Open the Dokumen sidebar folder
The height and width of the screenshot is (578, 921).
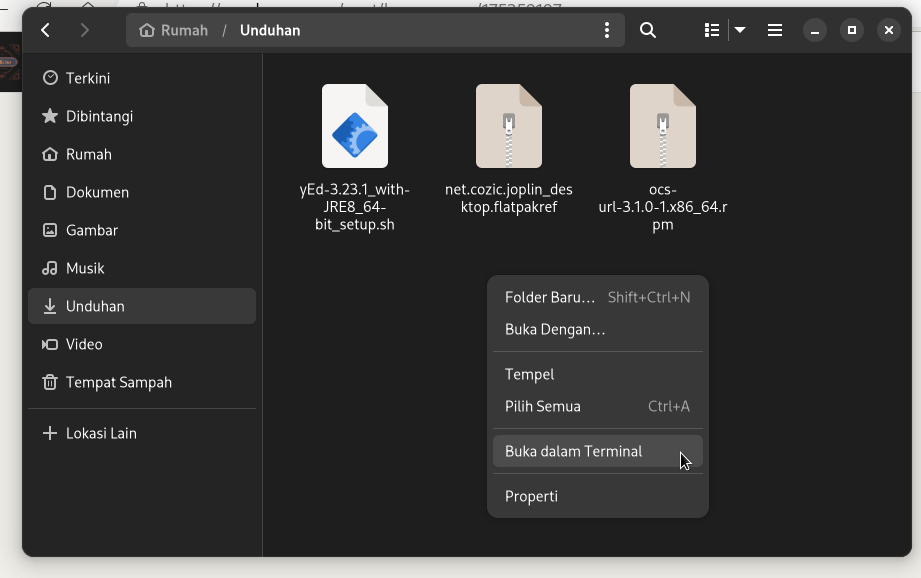coord(97,192)
